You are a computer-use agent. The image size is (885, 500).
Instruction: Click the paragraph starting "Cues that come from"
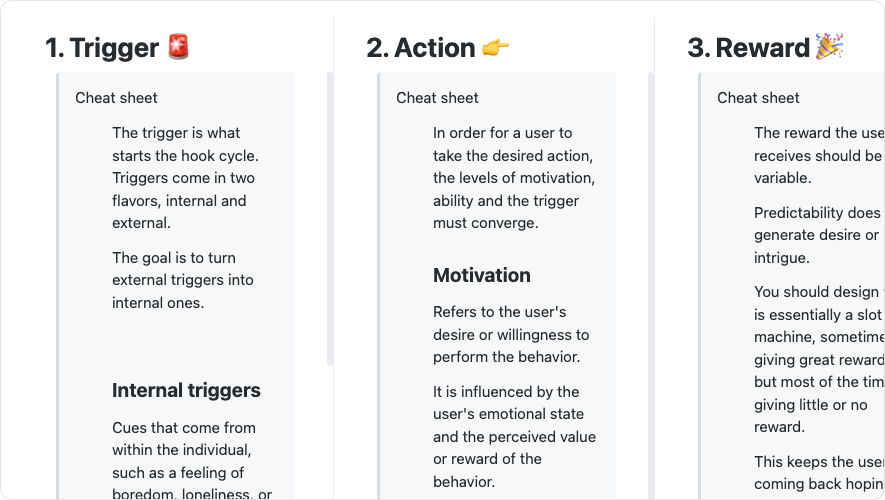click(192, 461)
